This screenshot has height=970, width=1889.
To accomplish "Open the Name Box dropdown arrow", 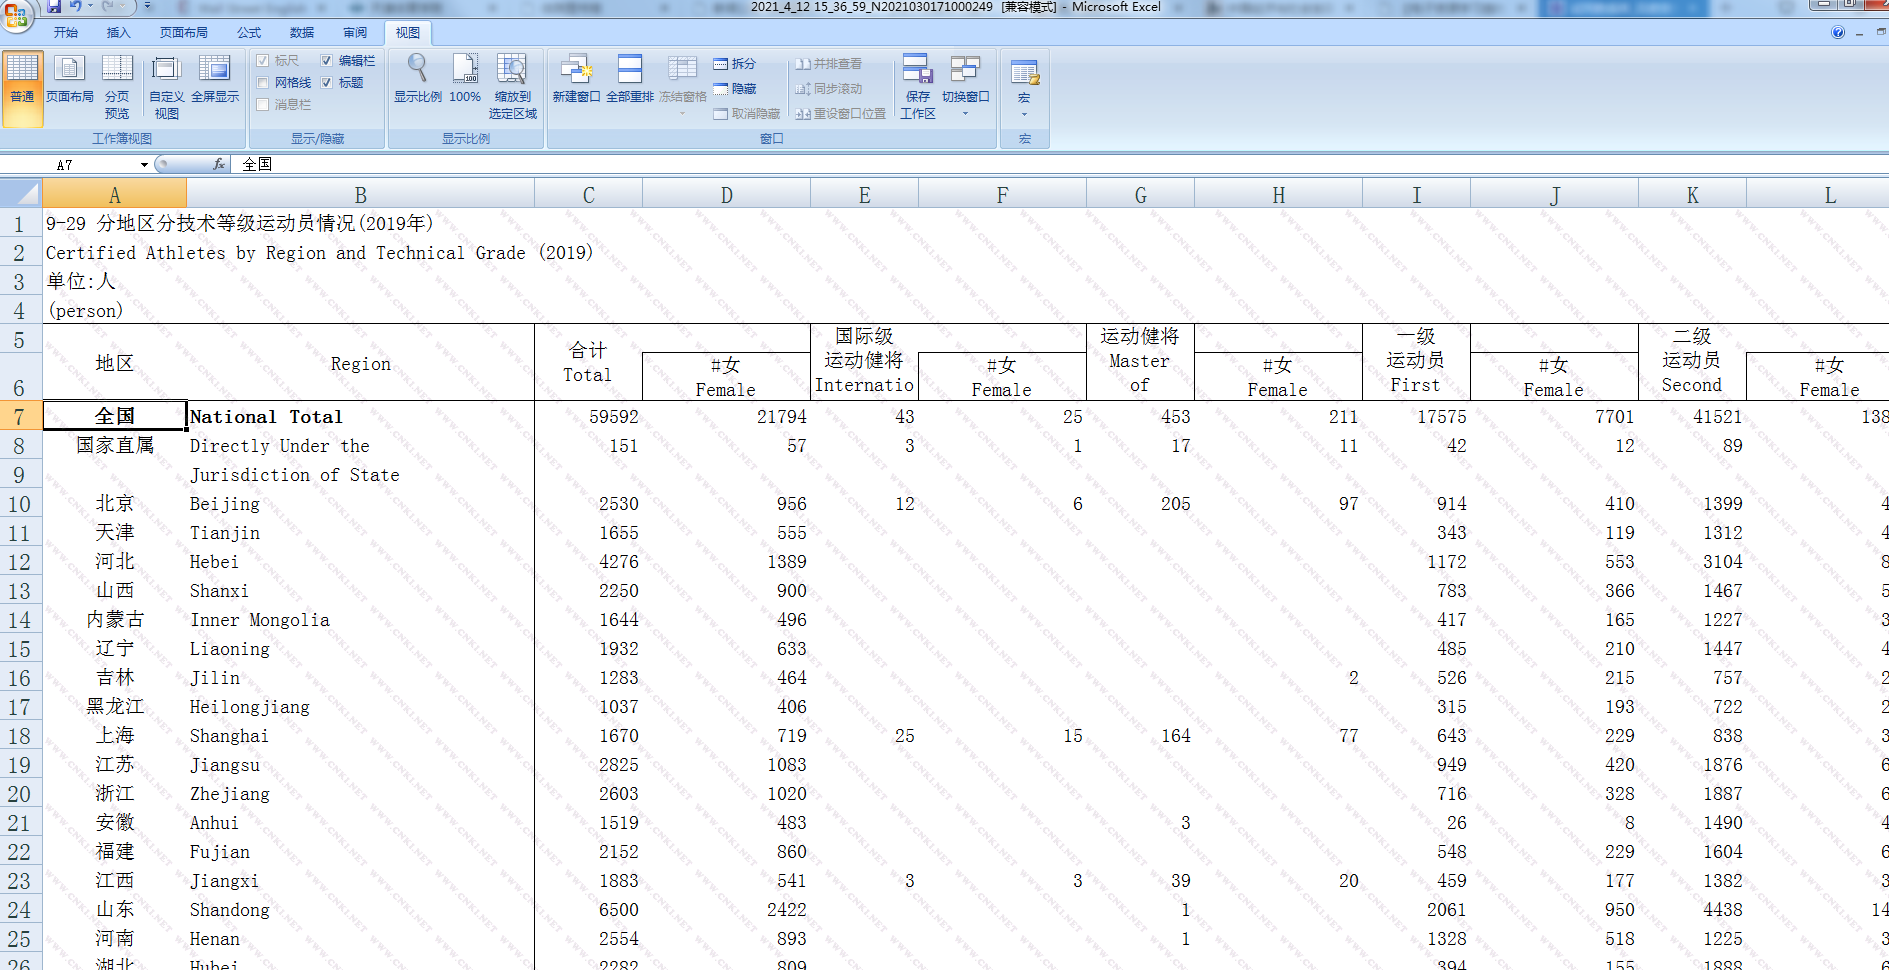I will (x=144, y=165).
